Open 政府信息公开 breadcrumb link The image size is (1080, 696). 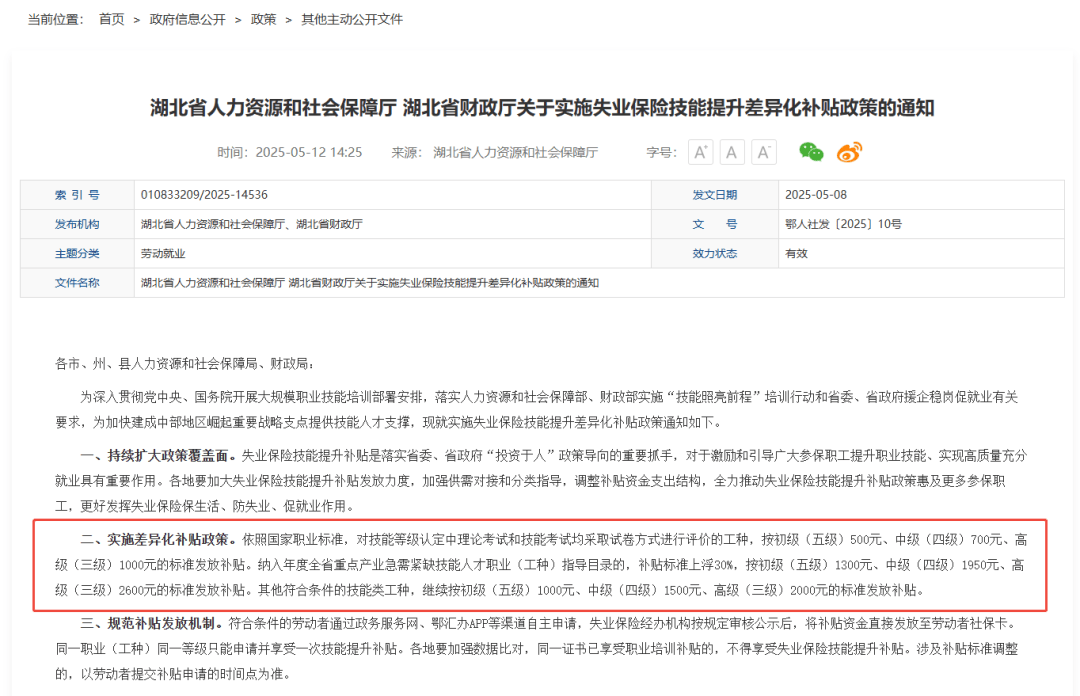187,19
